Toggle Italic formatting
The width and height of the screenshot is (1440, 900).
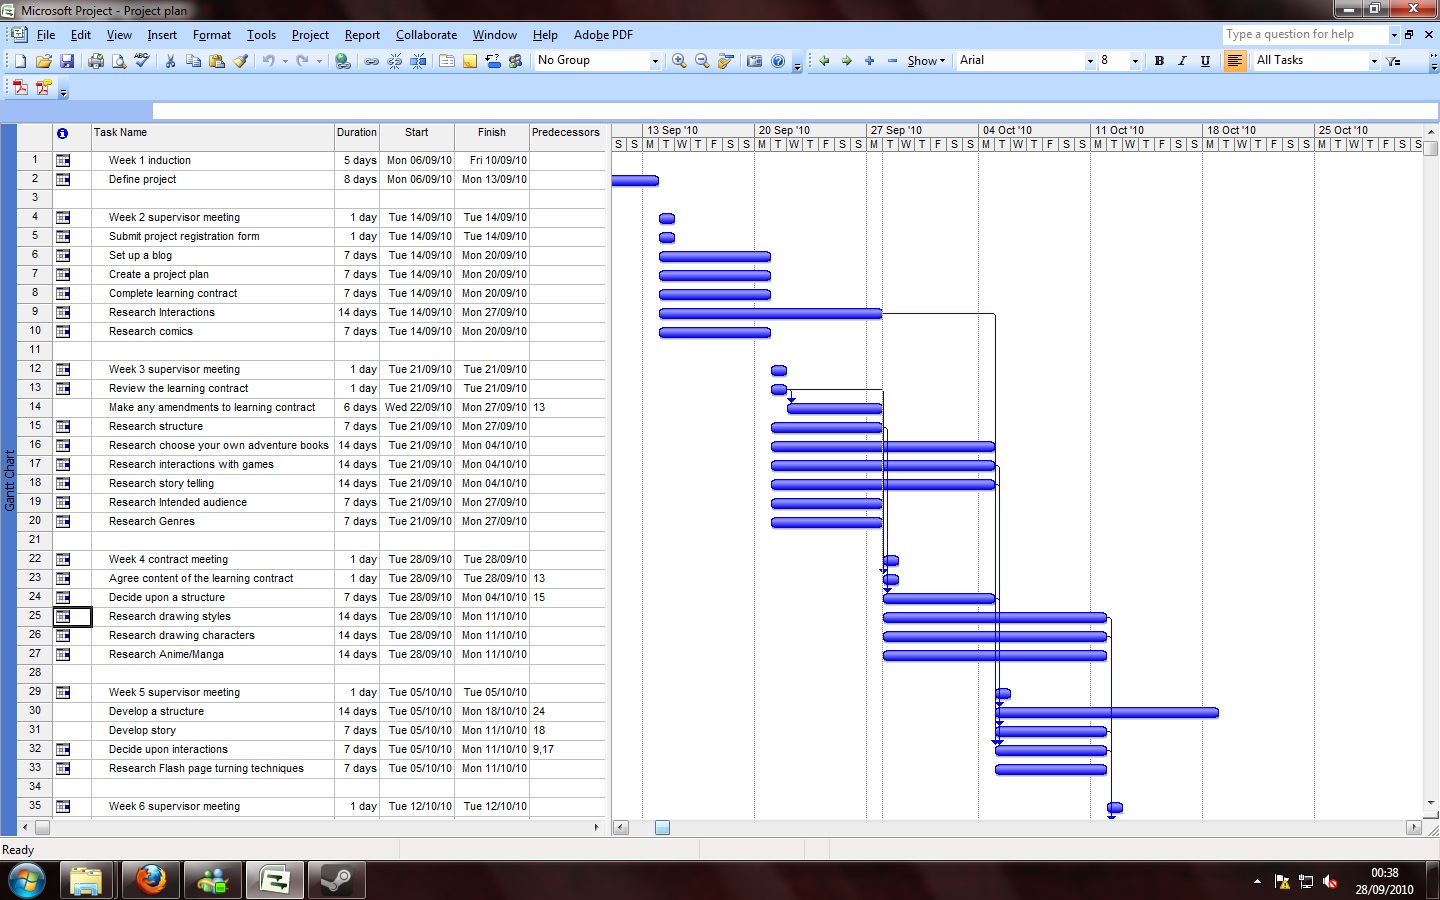point(1182,61)
